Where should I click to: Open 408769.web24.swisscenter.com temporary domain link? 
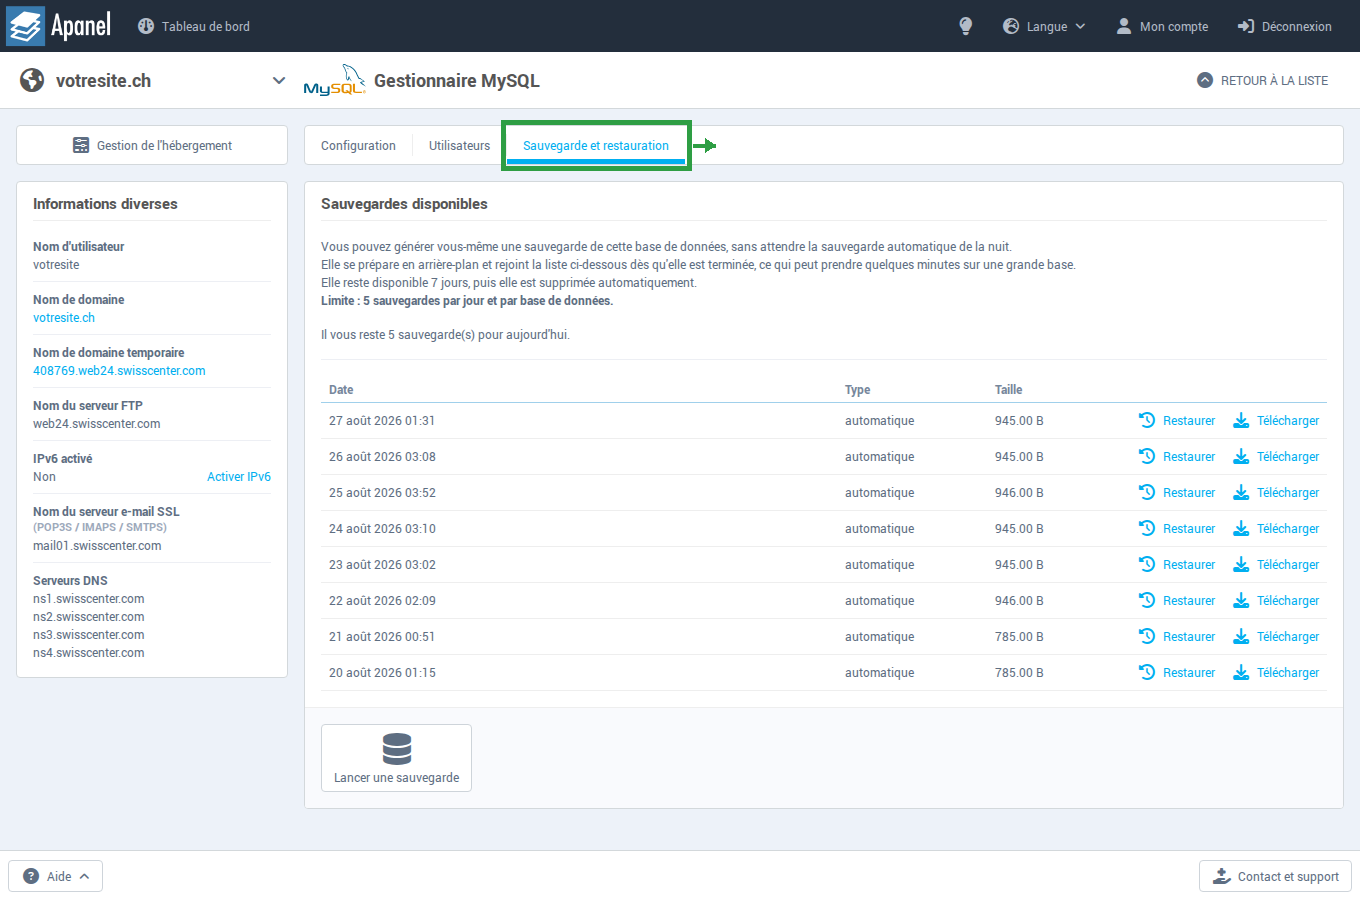pos(119,371)
